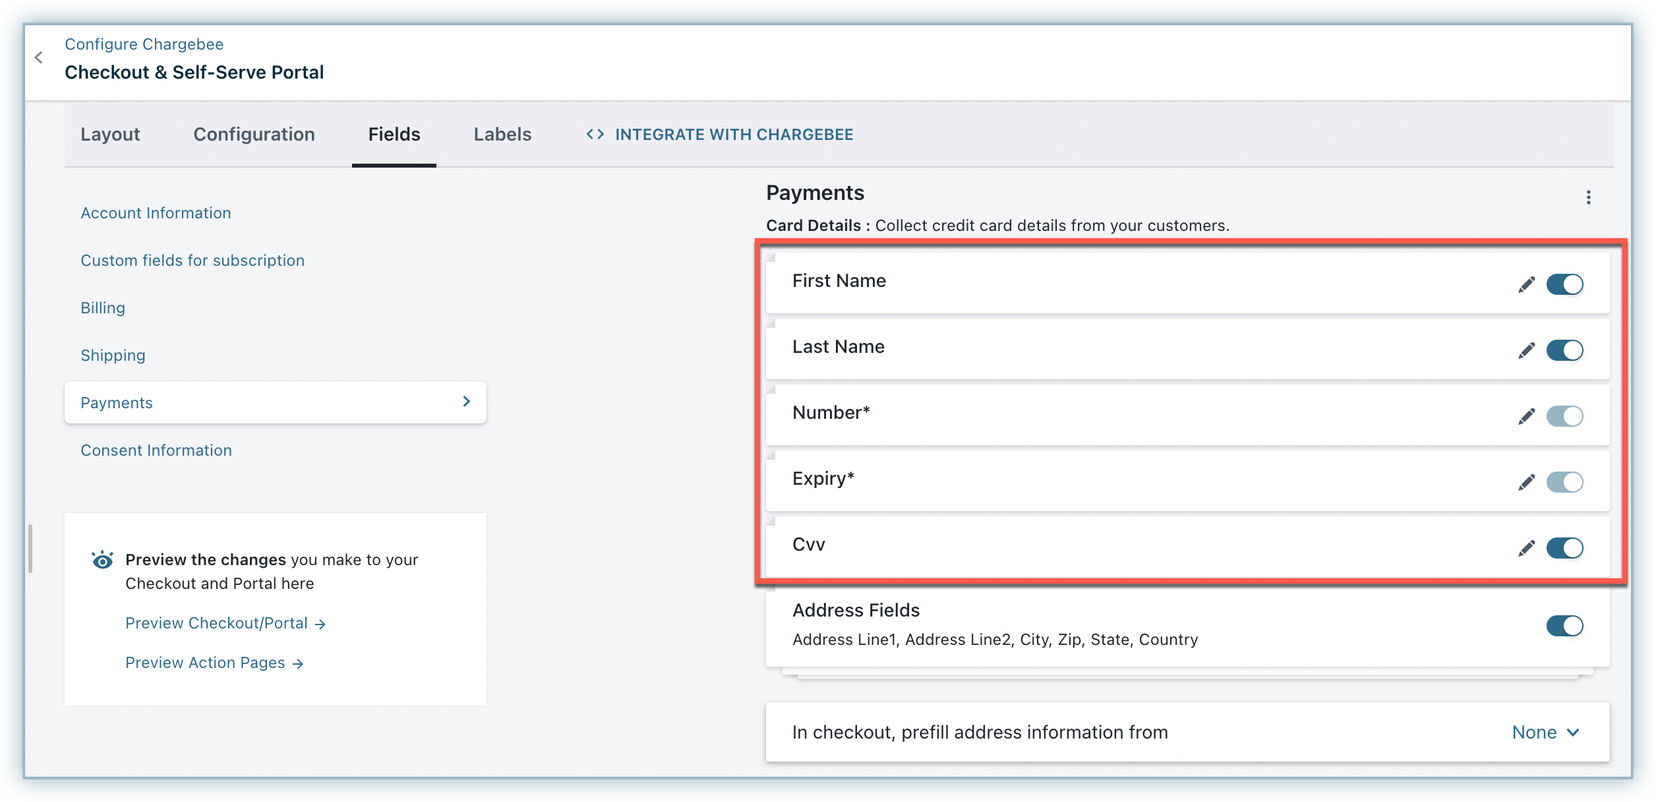
Task: Switch off the Last Name toggle
Action: 1564,351
